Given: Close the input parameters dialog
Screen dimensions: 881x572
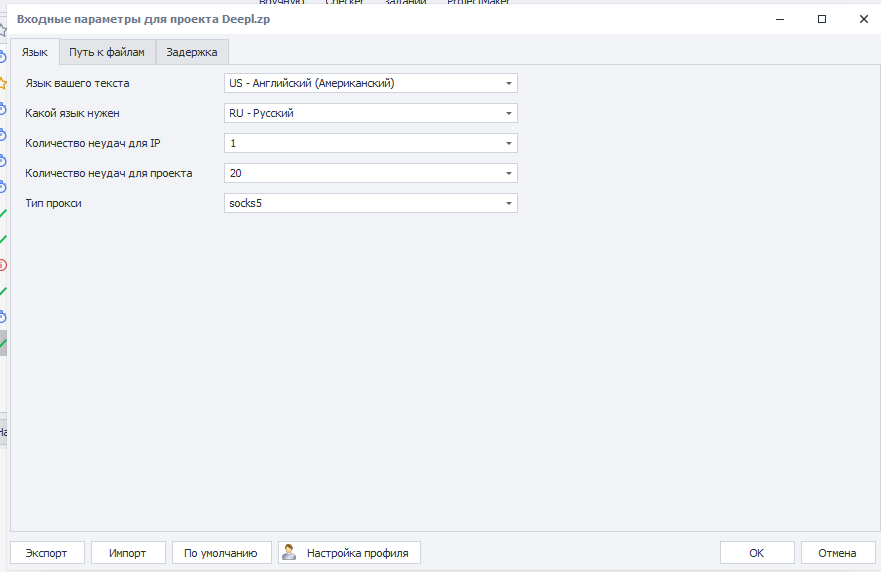Looking at the screenshot, I should click(864, 19).
